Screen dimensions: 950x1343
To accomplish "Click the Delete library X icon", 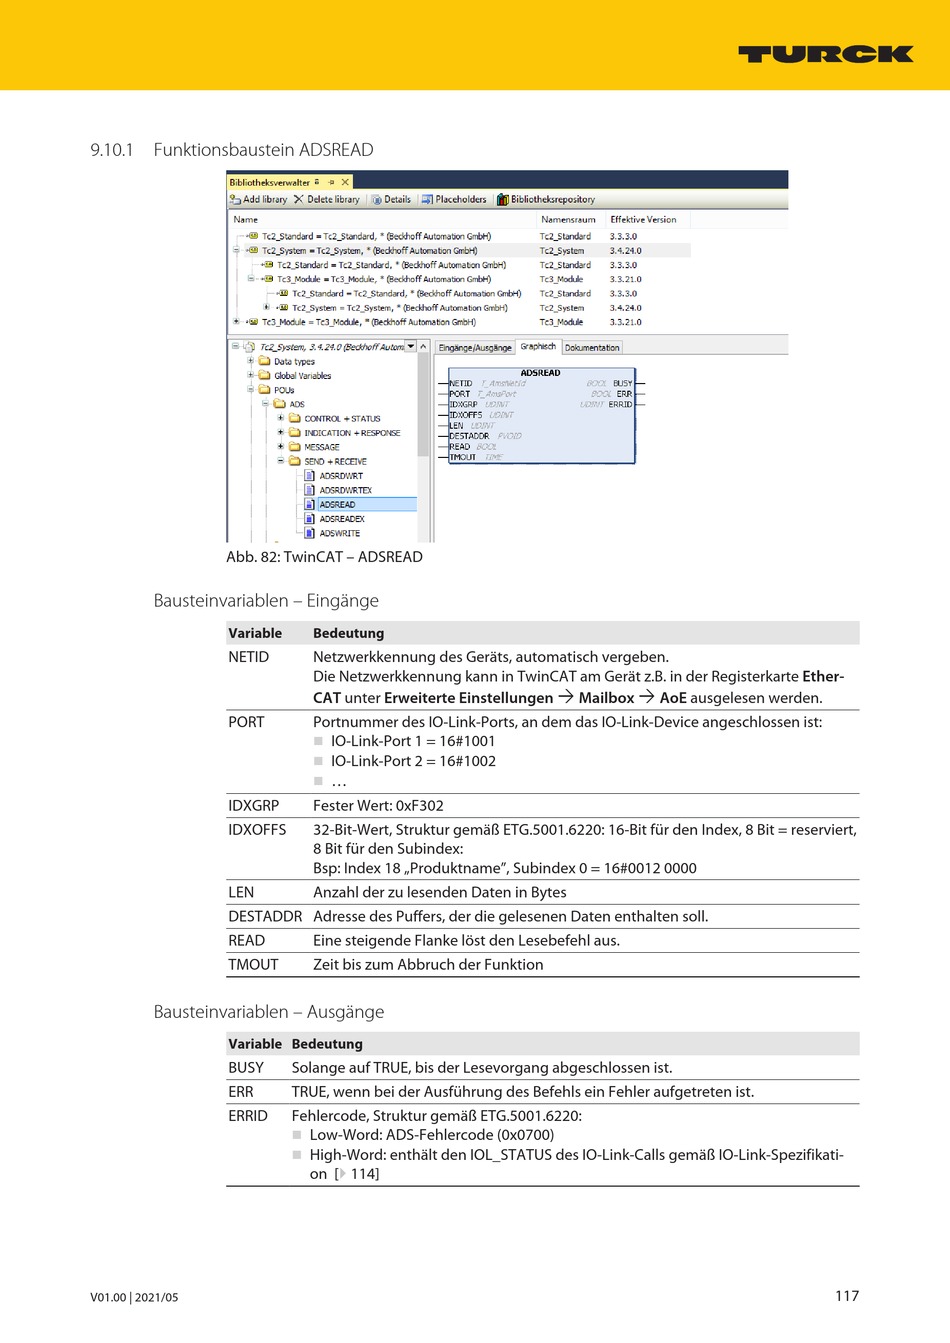I will (298, 199).
